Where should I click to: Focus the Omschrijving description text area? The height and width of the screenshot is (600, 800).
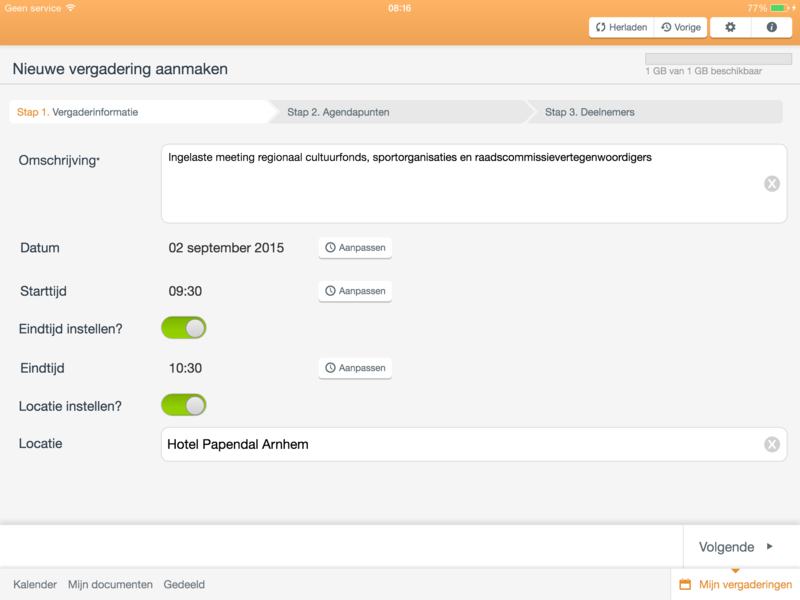(x=474, y=184)
